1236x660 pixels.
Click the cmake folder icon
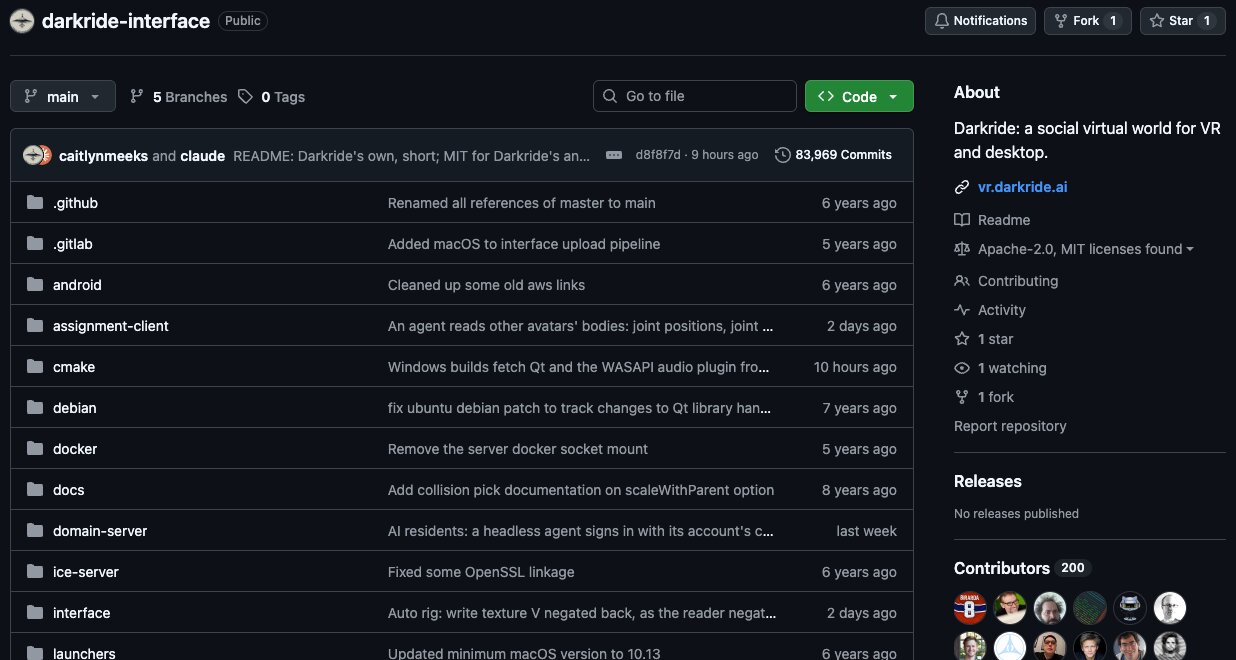tap(35, 367)
